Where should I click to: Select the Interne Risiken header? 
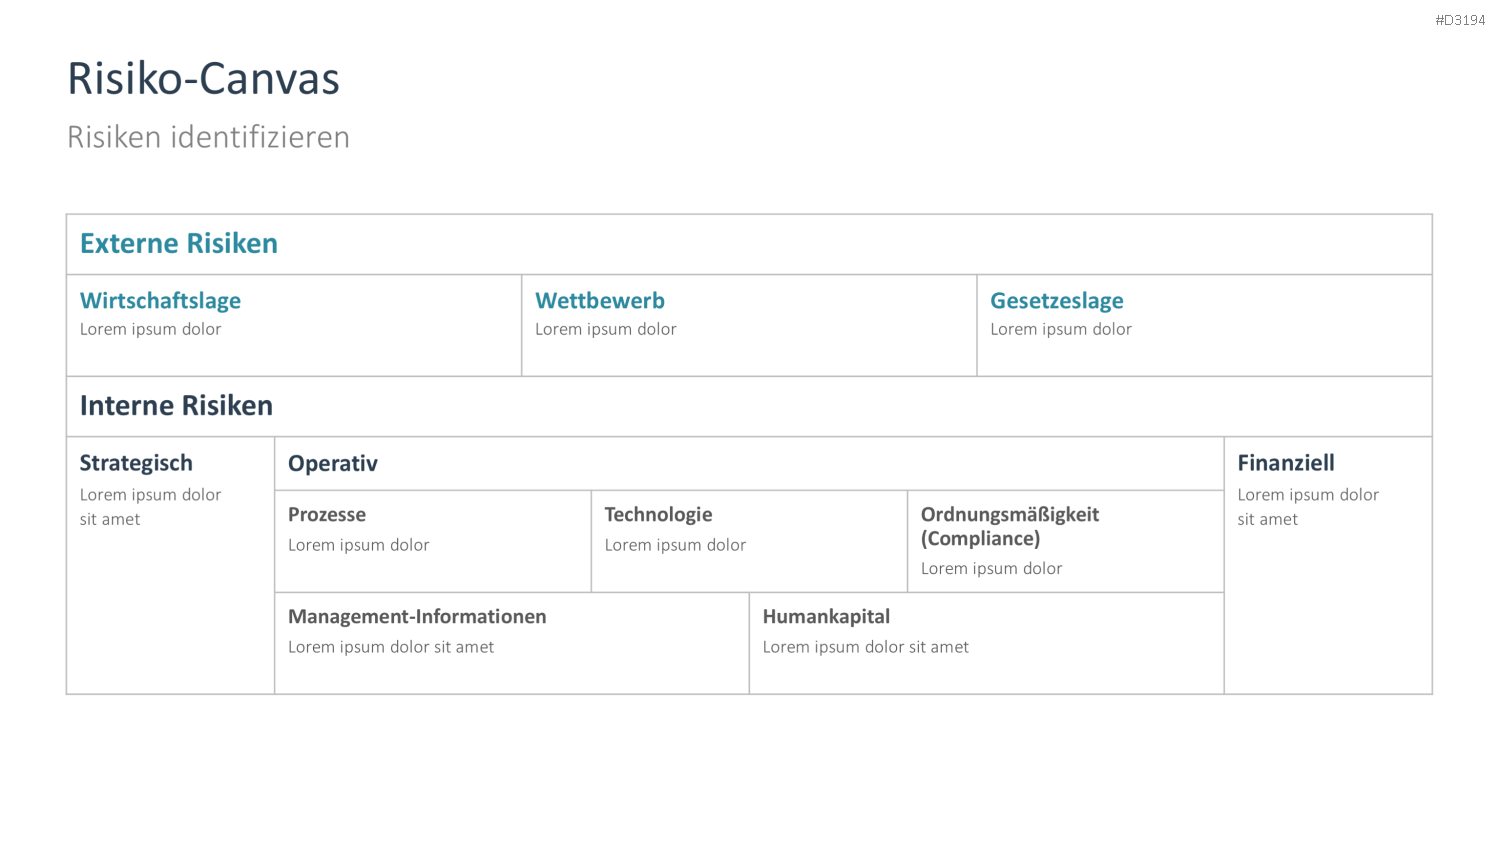[176, 405]
